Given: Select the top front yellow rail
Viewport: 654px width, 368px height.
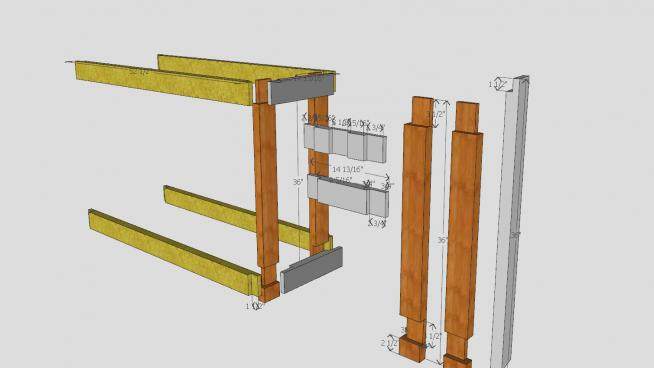Looking at the screenshot, I should [164, 83].
